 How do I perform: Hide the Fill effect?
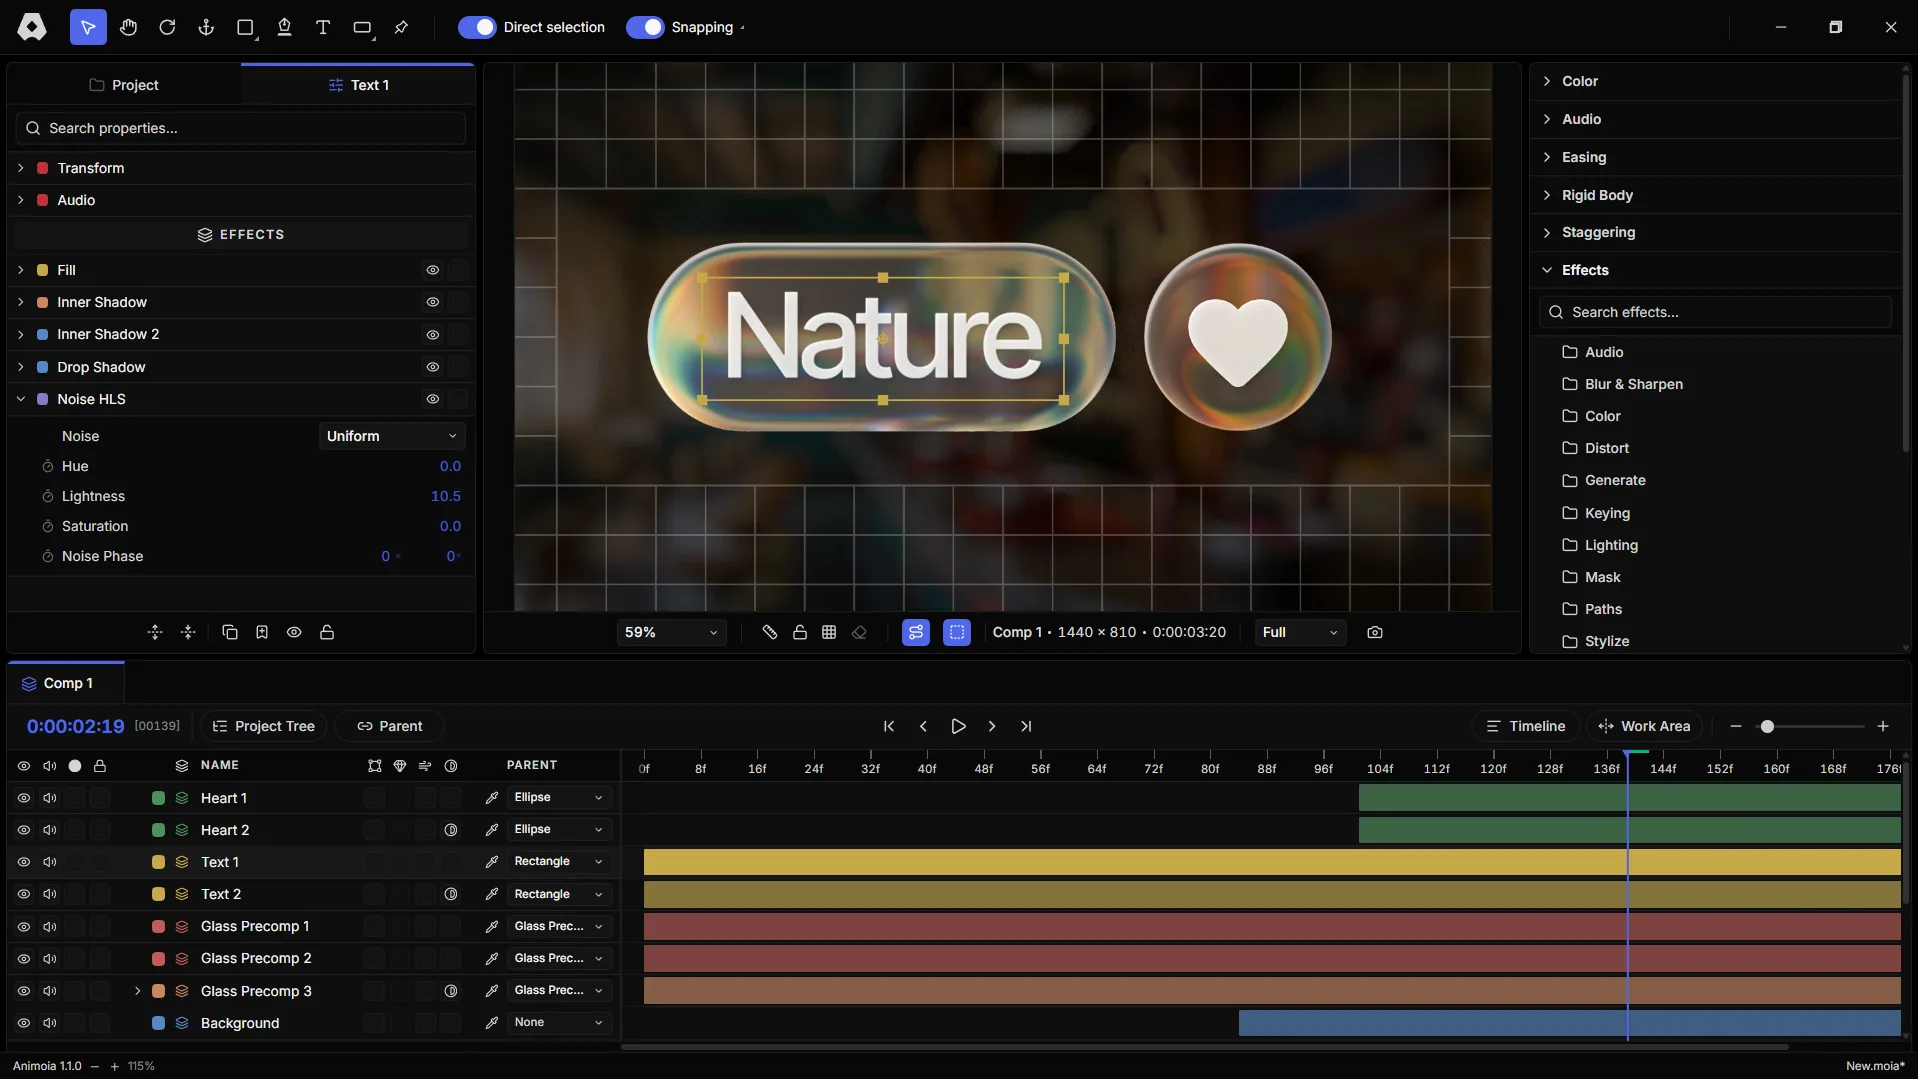[433, 270]
